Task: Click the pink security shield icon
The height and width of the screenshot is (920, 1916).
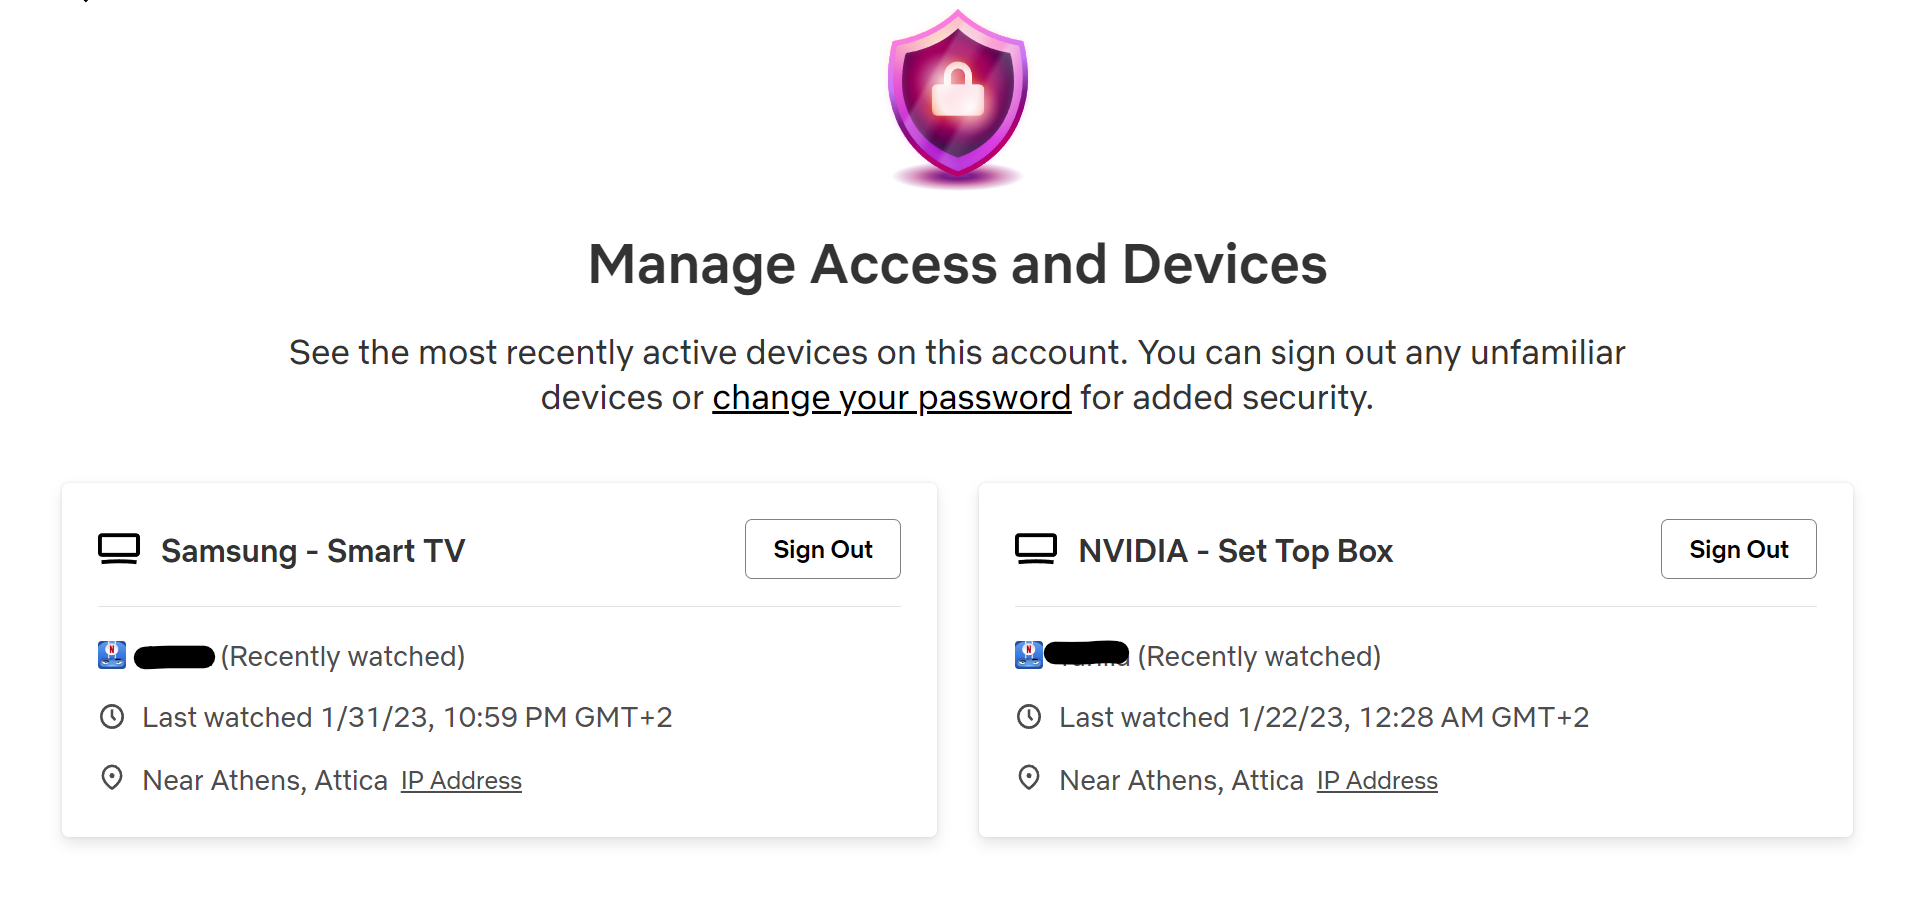Action: [x=958, y=98]
